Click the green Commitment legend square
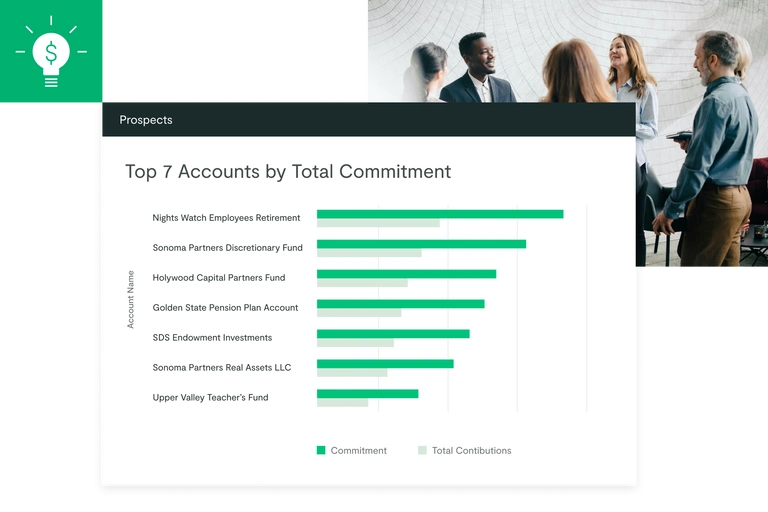This screenshot has width=768, height=512. coord(321,450)
